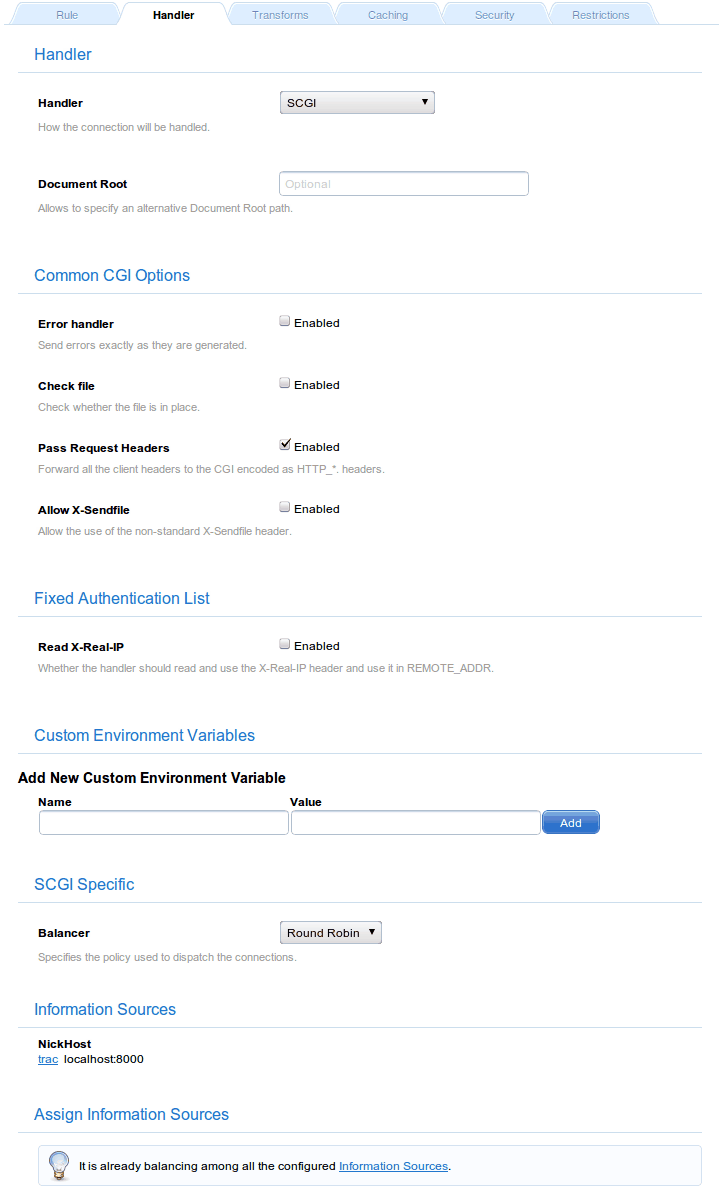Open the Balancer Round Robin dropdown
This screenshot has height=1203, width=720.
pos(330,933)
